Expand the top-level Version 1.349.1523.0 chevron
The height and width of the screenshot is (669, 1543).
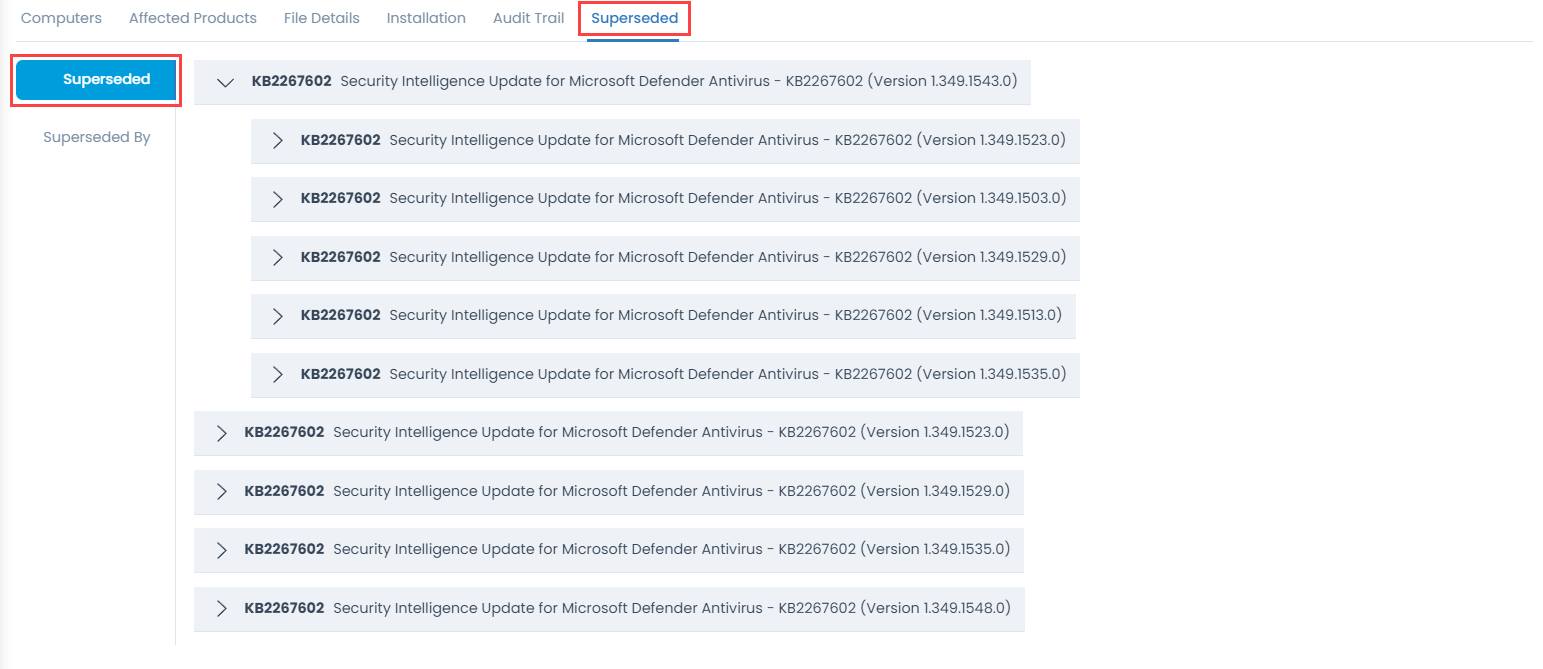222,433
